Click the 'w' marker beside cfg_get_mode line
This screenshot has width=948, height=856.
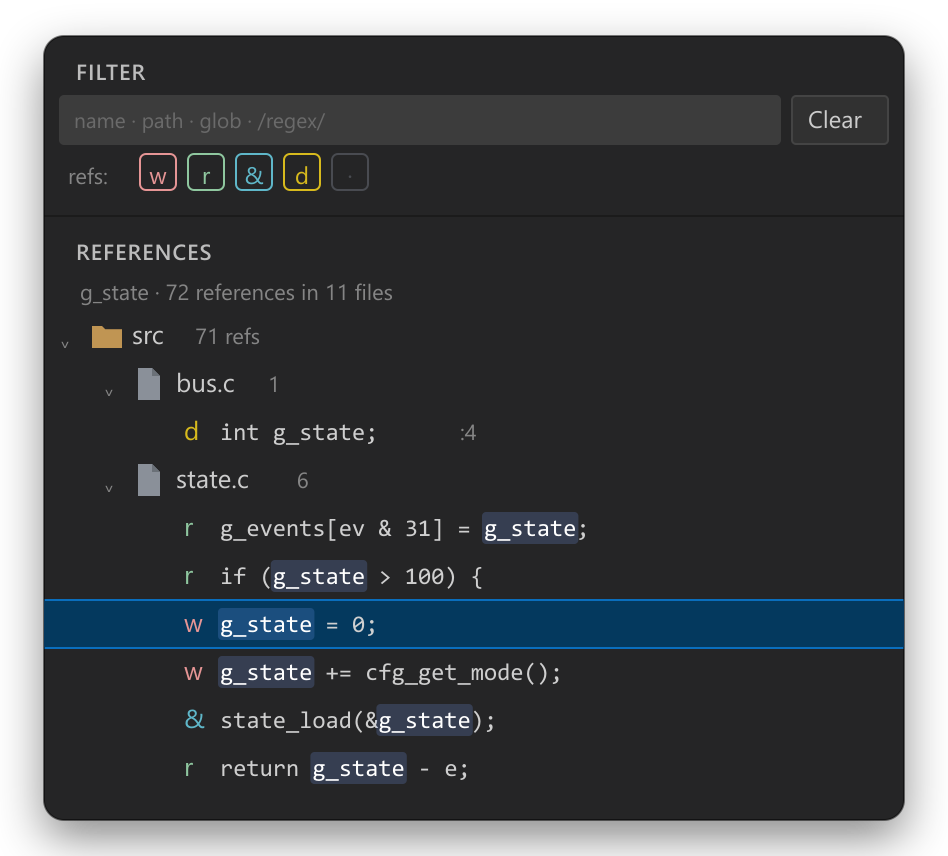click(x=193, y=673)
